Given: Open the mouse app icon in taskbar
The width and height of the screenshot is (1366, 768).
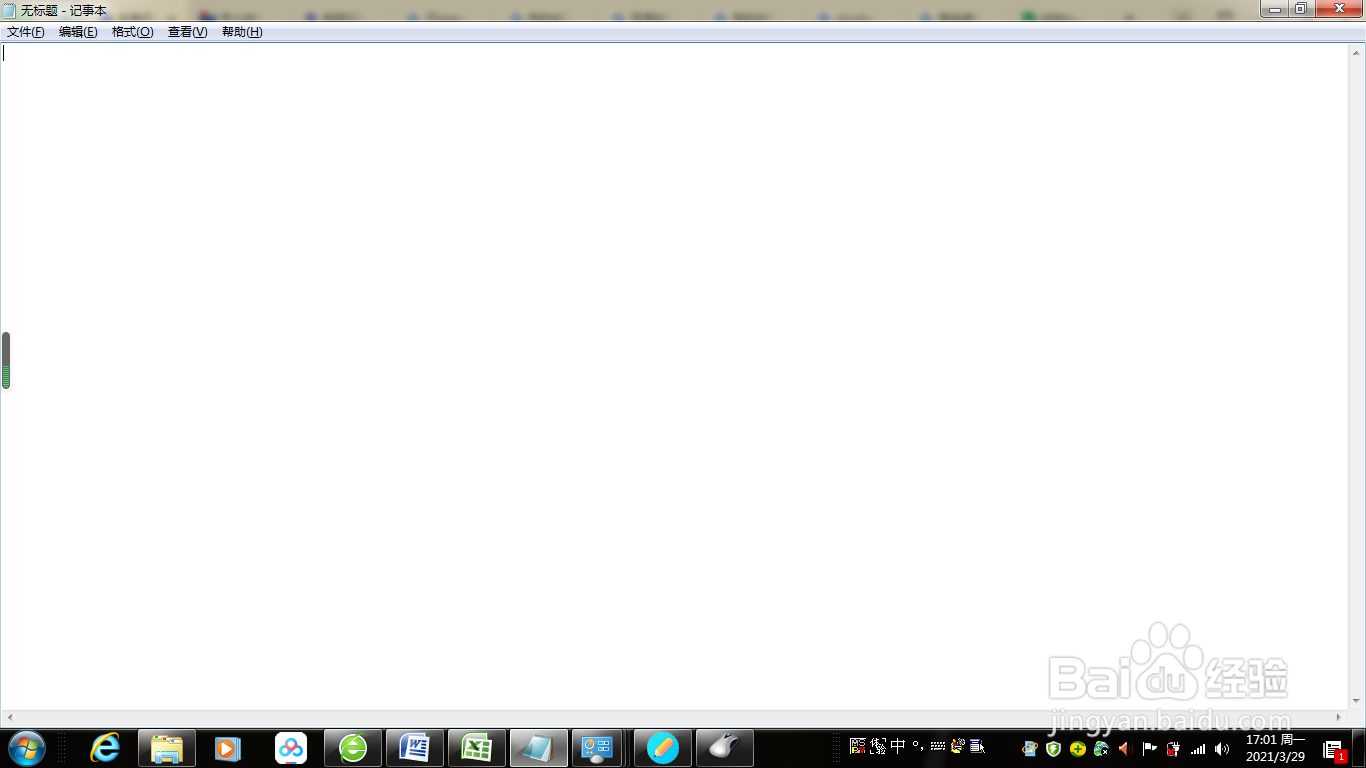Looking at the screenshot, I should tap(725, 748).
